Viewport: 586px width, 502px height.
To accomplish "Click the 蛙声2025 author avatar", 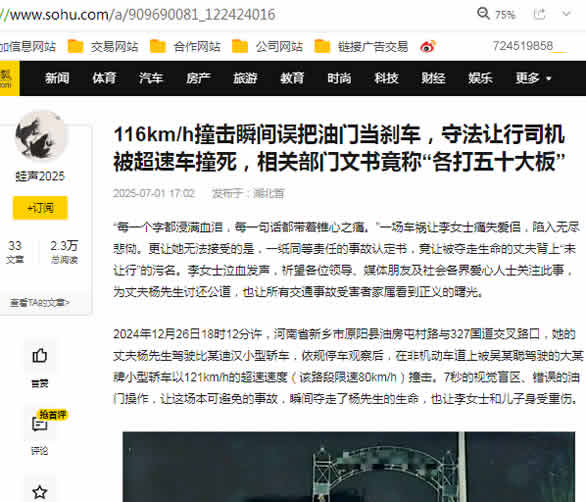I will click(40, 135).
